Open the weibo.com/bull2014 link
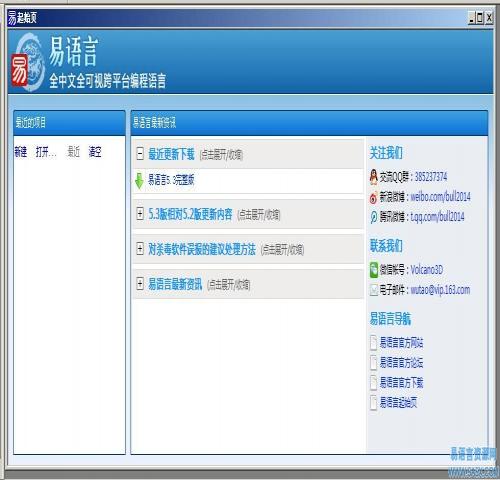This screenshot has height=480, width=500. click(440, 197)
